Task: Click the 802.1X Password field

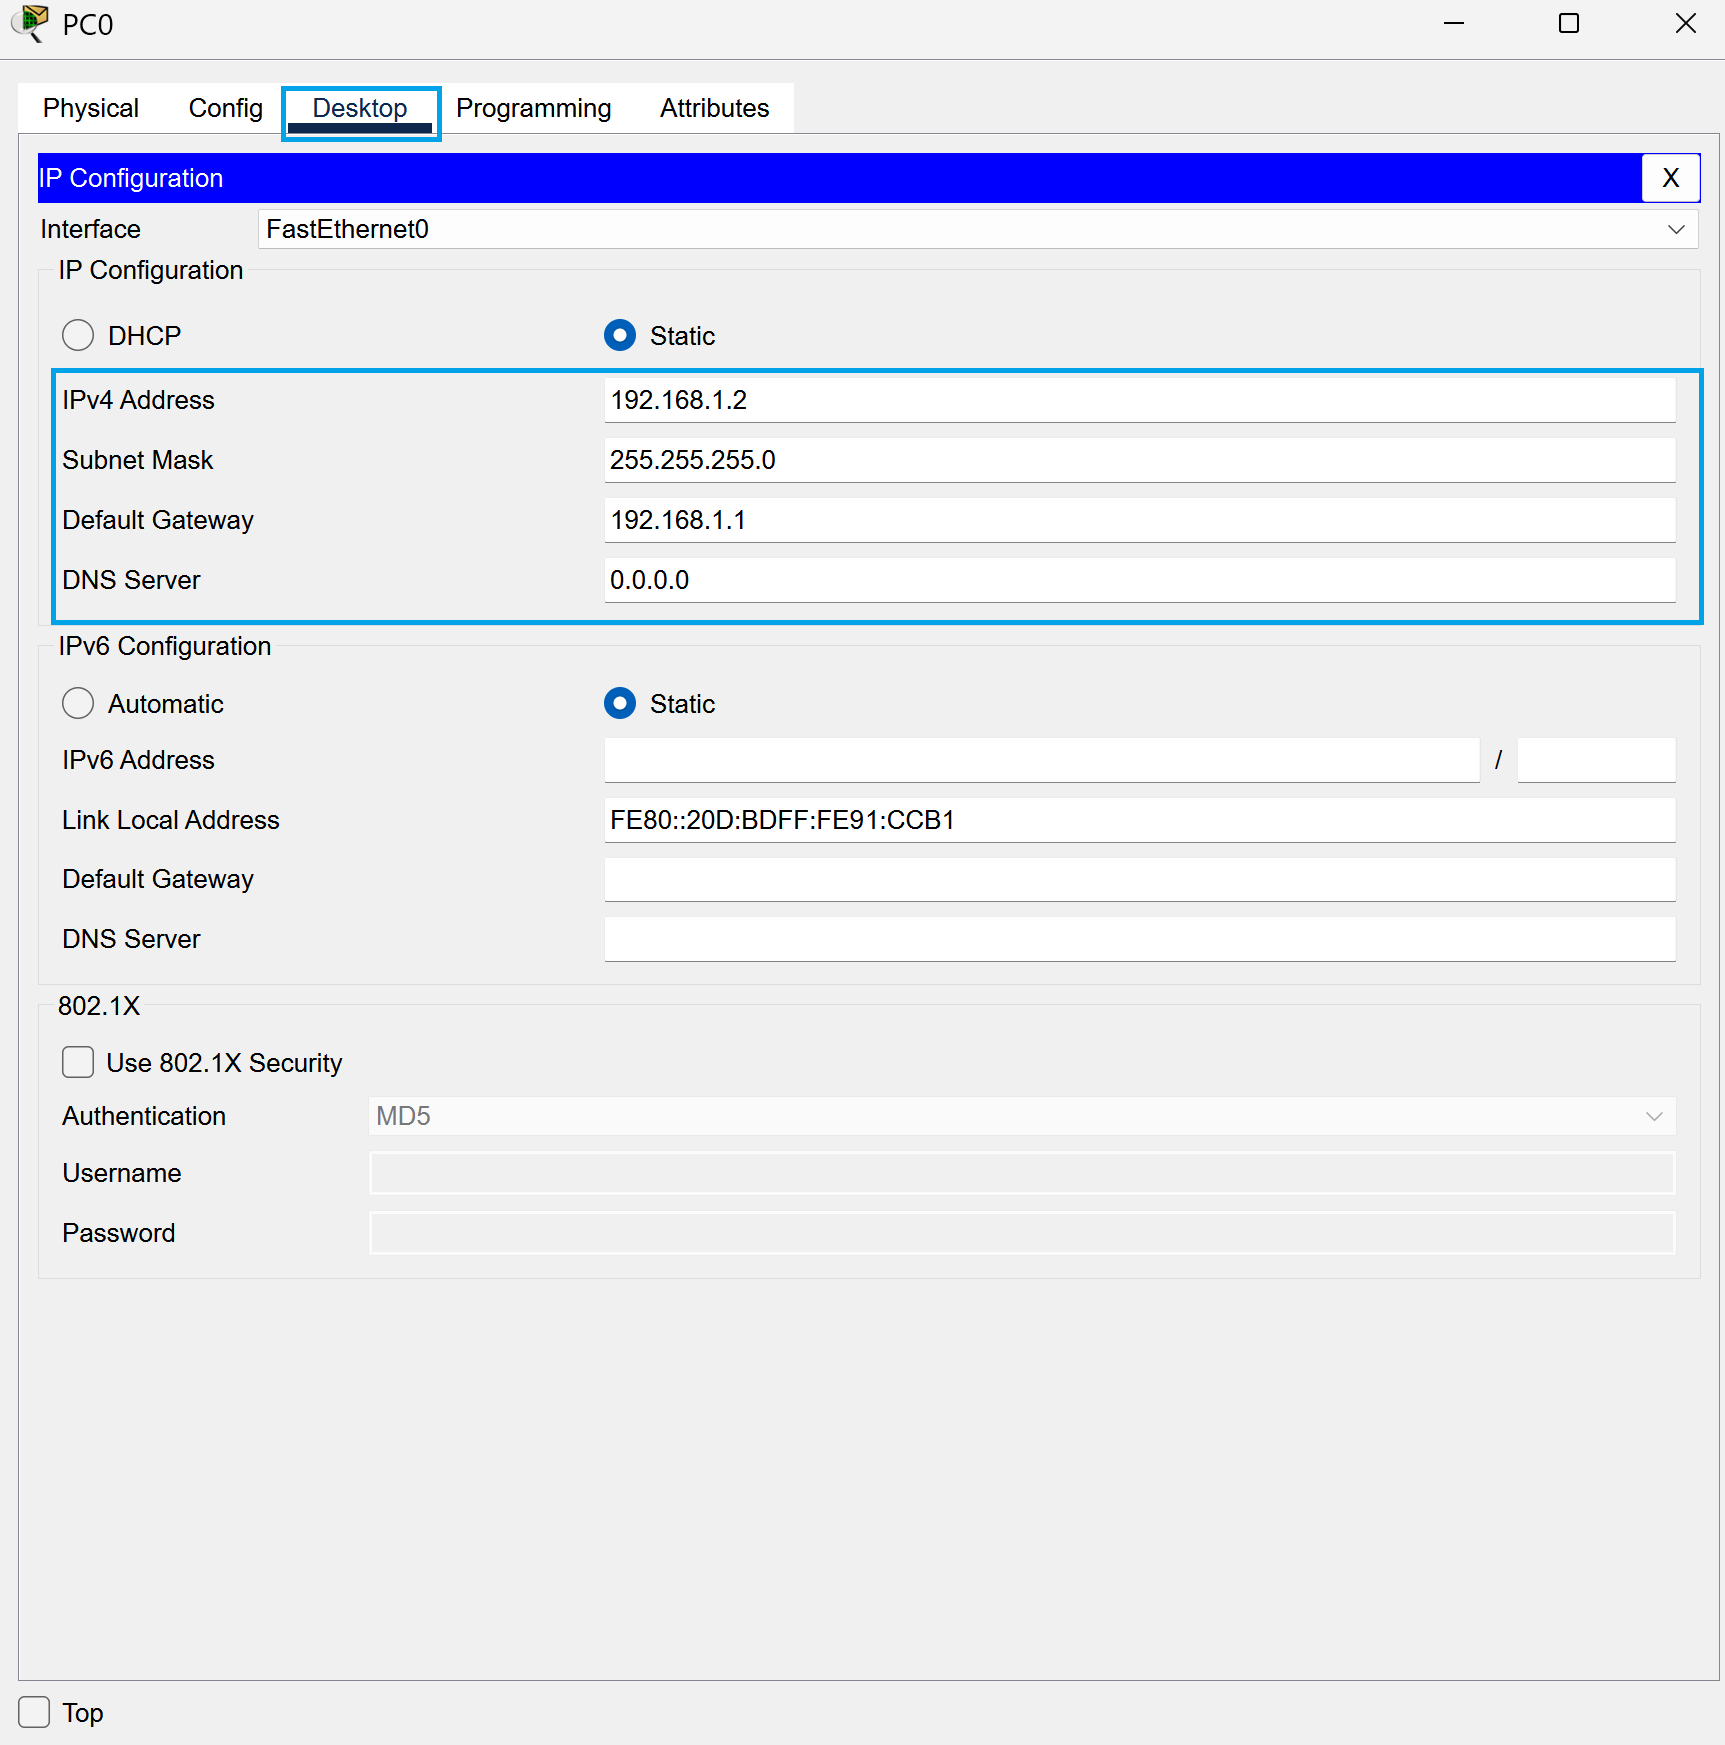Action: click(x=1022, y=1233)
